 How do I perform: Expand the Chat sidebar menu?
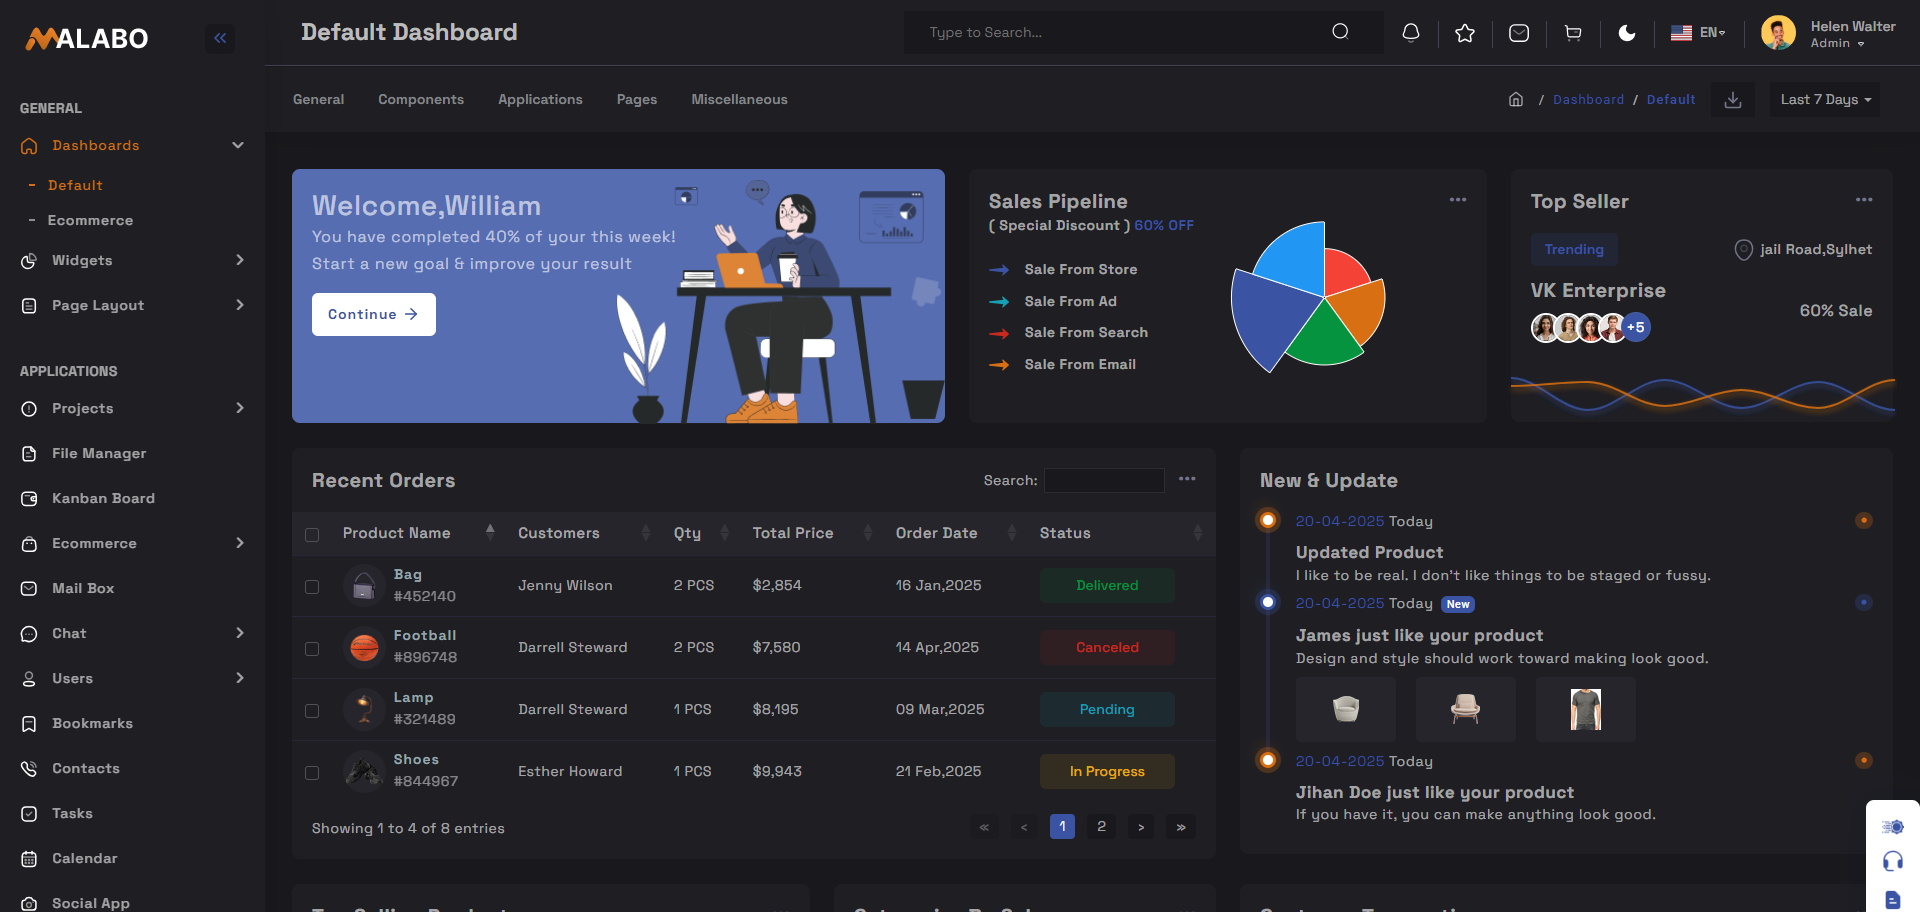click(132, 633)
